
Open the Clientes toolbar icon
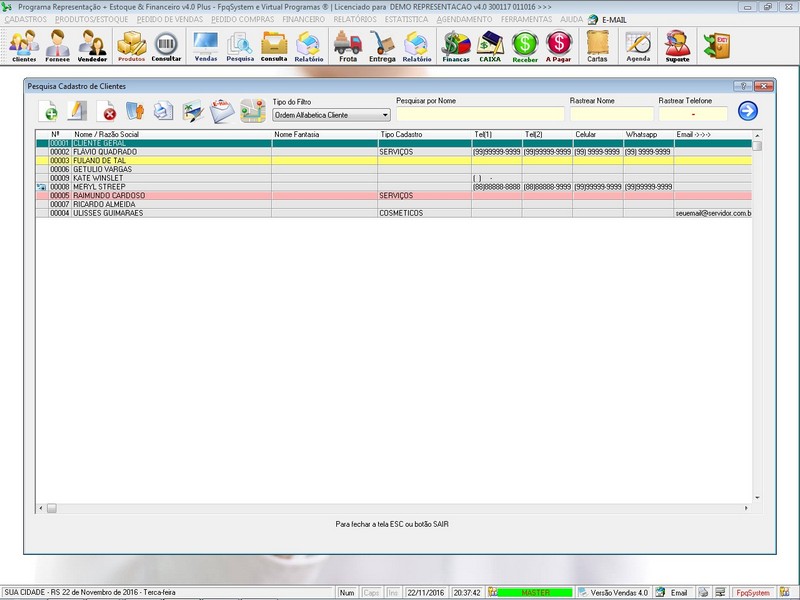(x=24, y=46)
